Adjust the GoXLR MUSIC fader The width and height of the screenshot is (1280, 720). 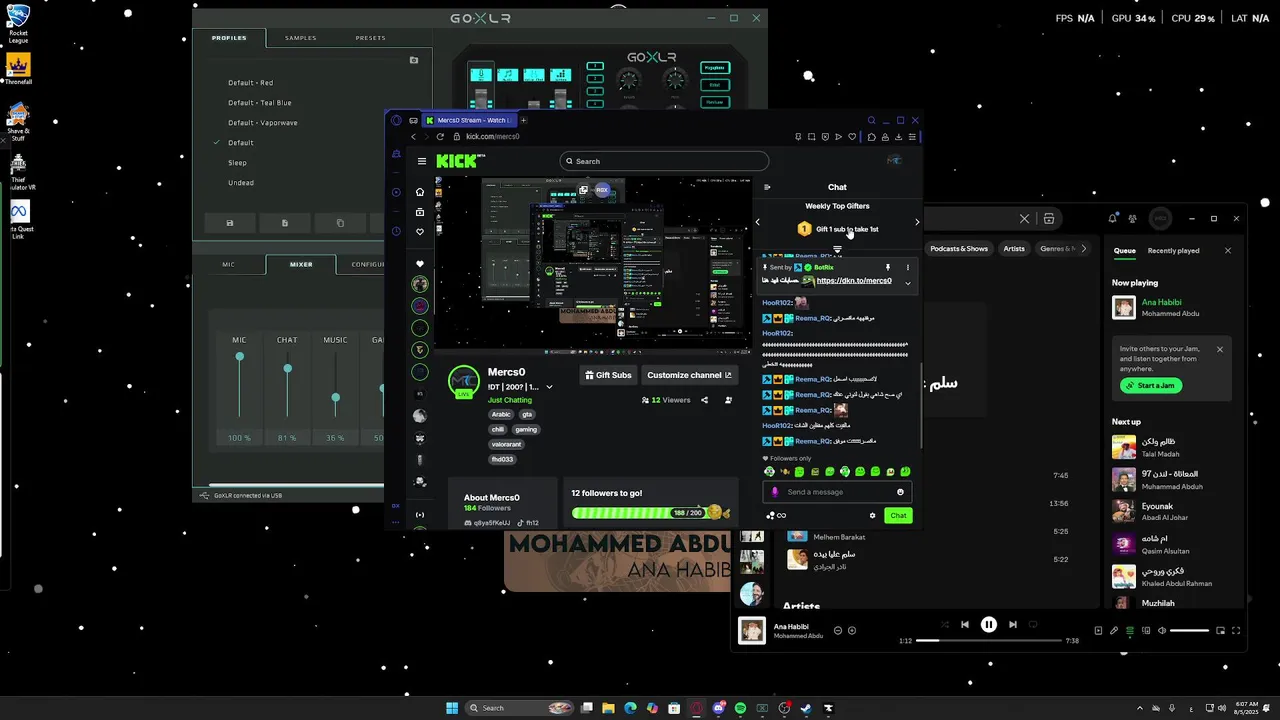[x=335, y=398]
